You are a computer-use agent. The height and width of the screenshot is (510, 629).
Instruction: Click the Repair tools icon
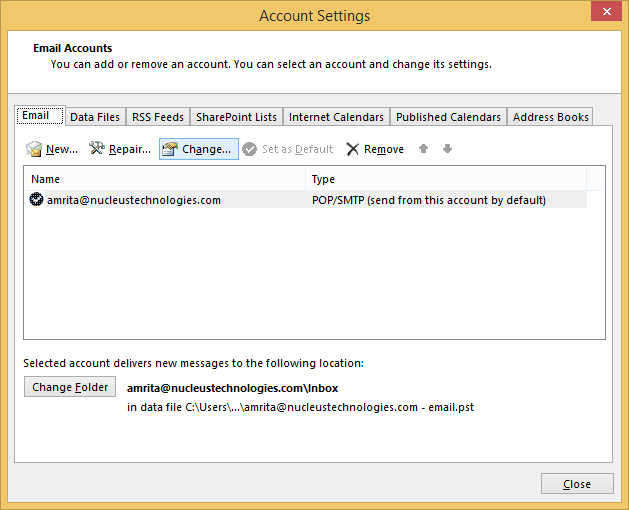click(x=97, y=148)
